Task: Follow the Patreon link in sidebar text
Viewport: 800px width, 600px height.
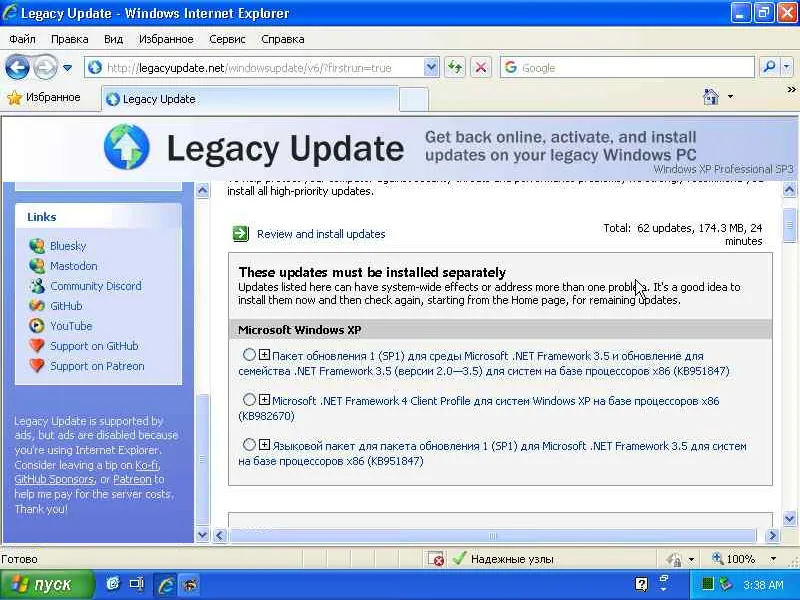Action: click(132, 479)
